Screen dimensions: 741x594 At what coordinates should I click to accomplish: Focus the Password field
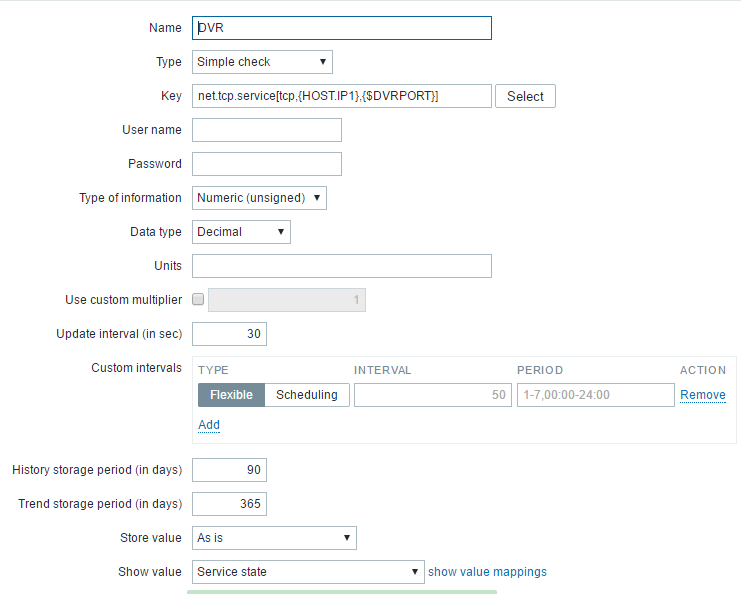267,164
